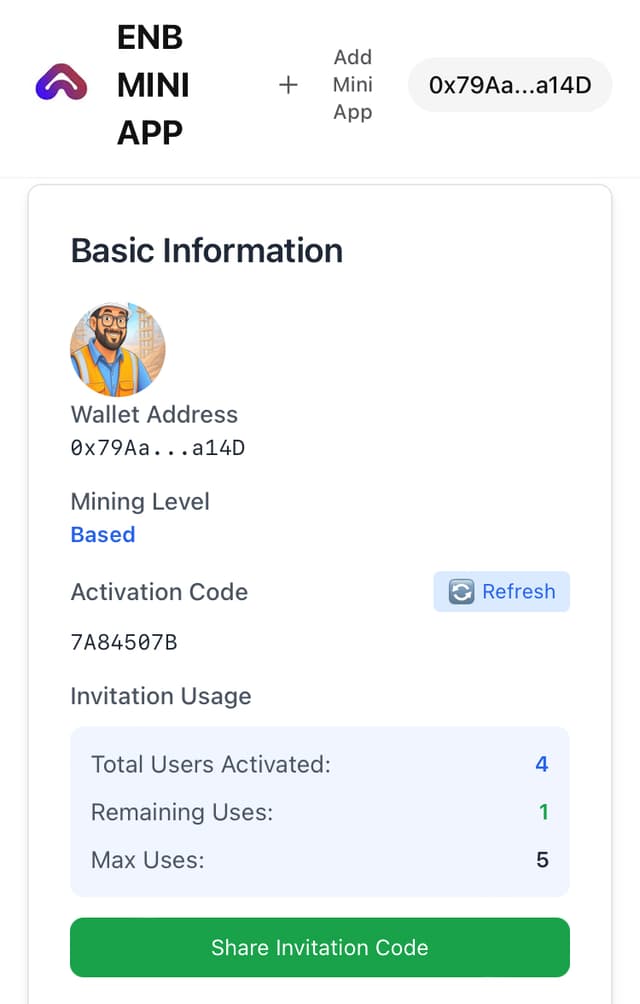Select the construction worker avatar image

[117, 348]
